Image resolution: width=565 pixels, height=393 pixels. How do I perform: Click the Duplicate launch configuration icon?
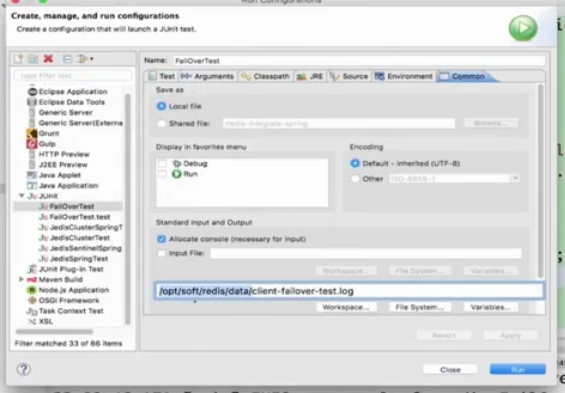click(x=33, y=59)
